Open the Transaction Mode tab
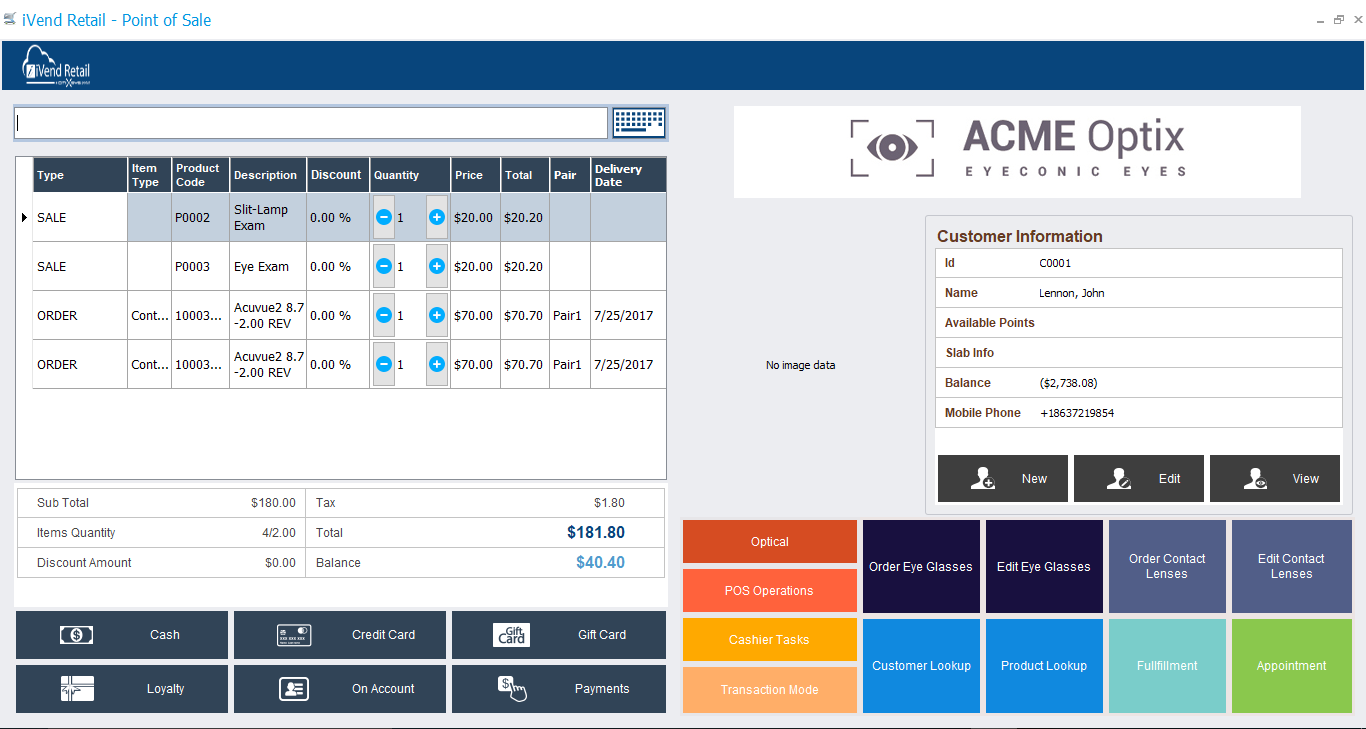 pos(770,690)
